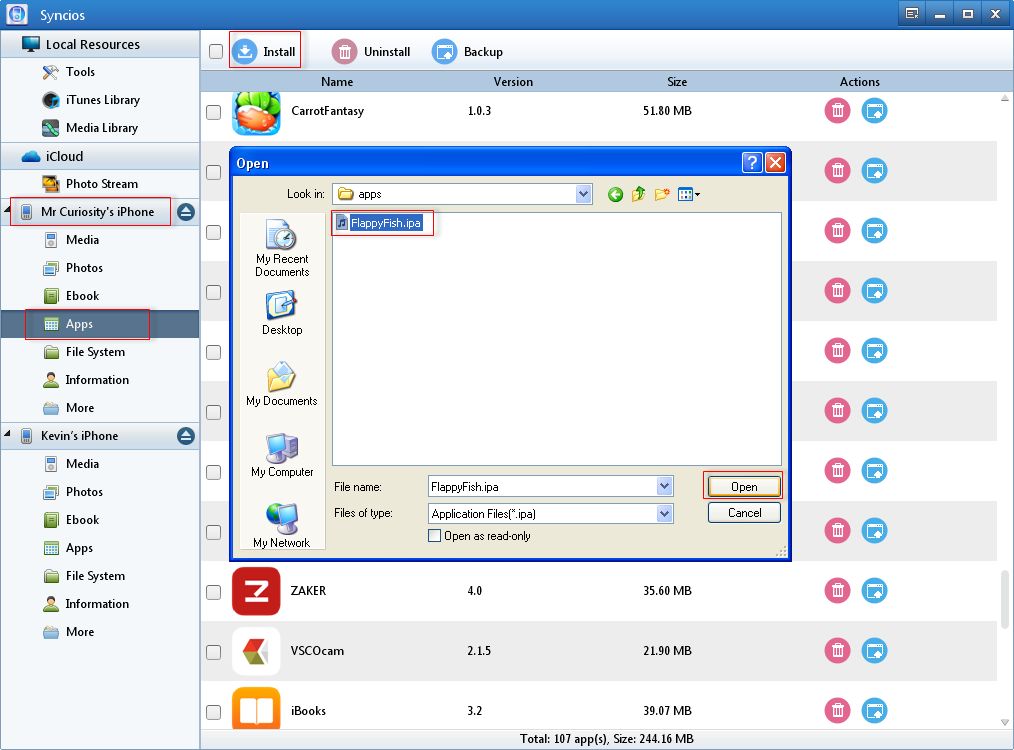Select the FlappyFish.ipa file
The image size is (1014, 750).
click(380, 223)
